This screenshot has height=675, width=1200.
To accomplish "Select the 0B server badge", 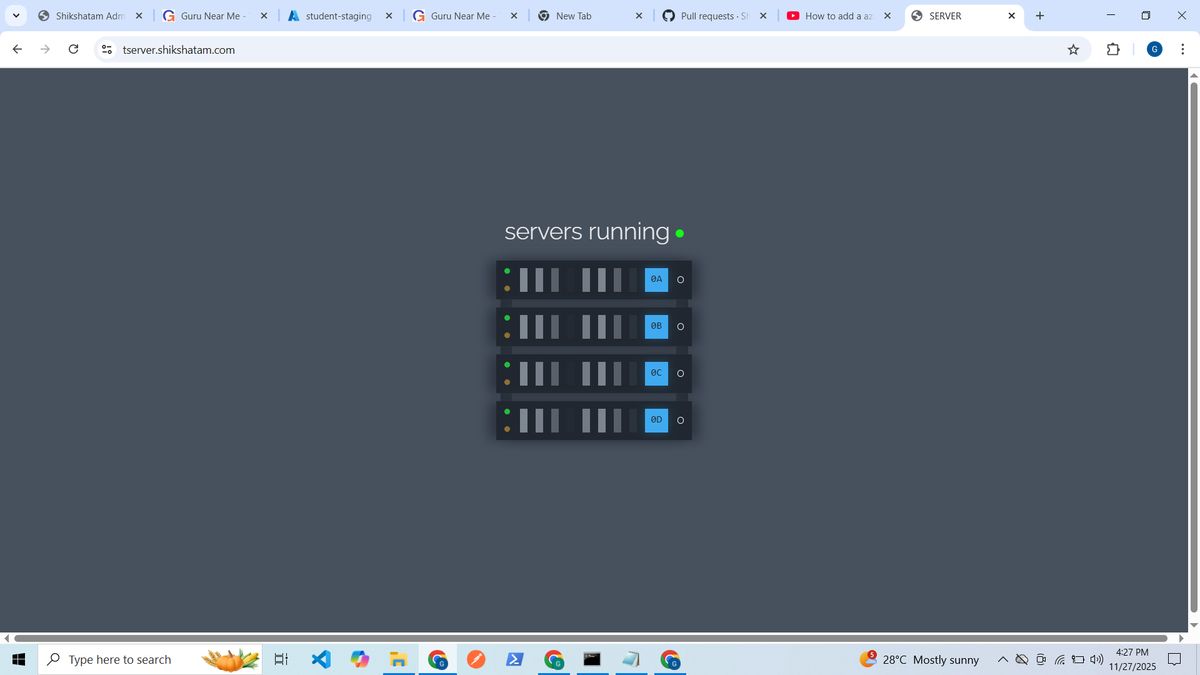I will (x=655, y=326).
